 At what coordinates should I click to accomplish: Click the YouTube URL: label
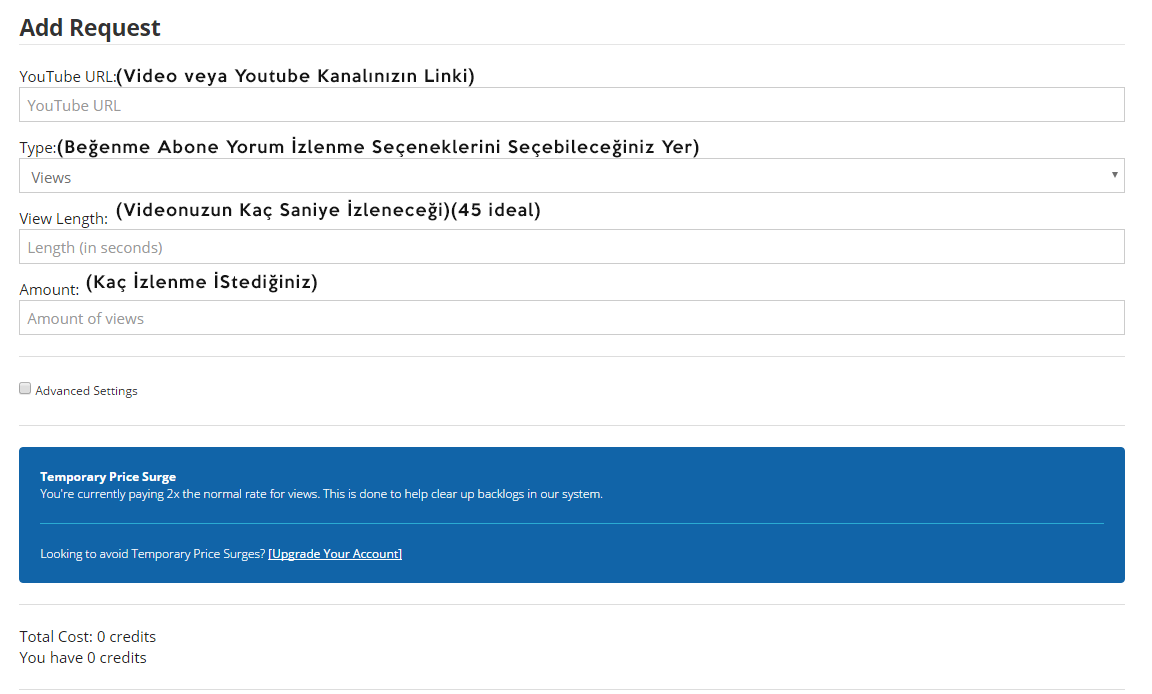(68, 76)
